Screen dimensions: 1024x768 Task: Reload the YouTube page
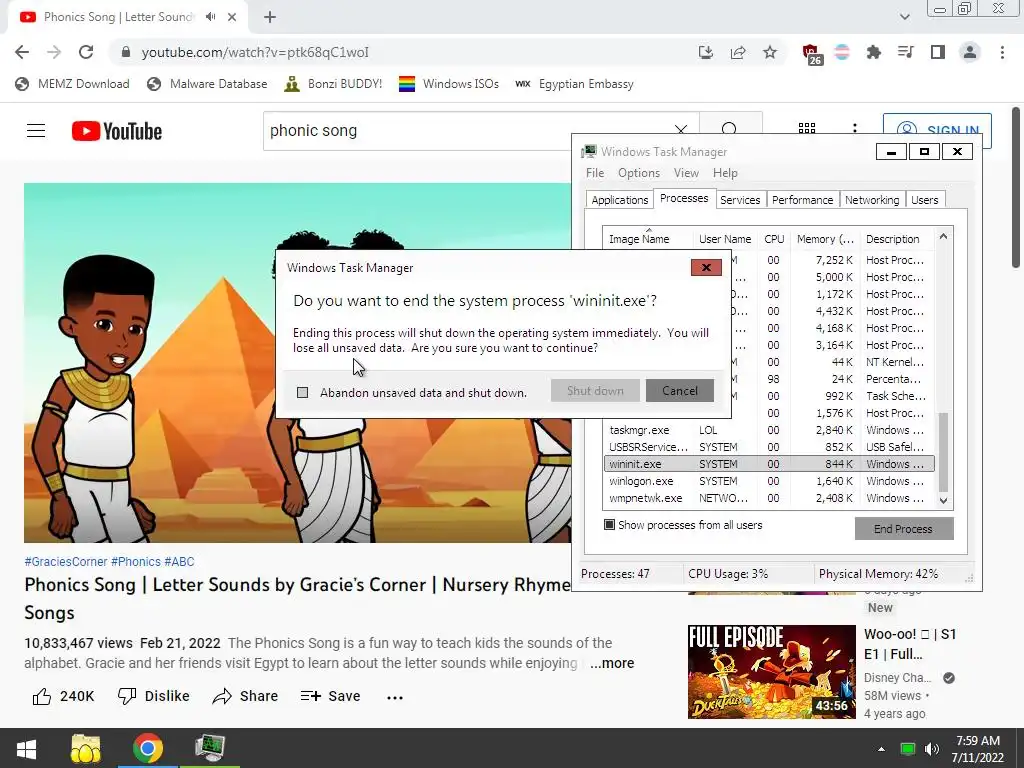pyautogui.click(x=86, y=52)
